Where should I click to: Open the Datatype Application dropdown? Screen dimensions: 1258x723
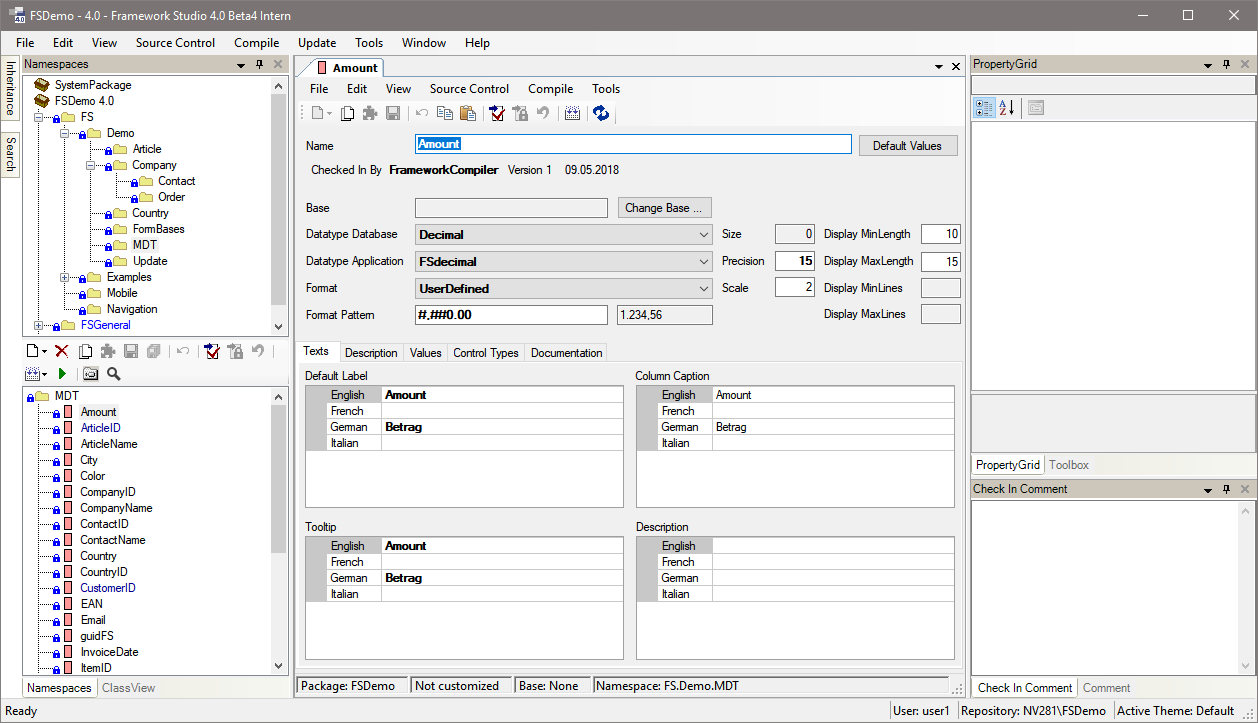(x=705, y=262)
